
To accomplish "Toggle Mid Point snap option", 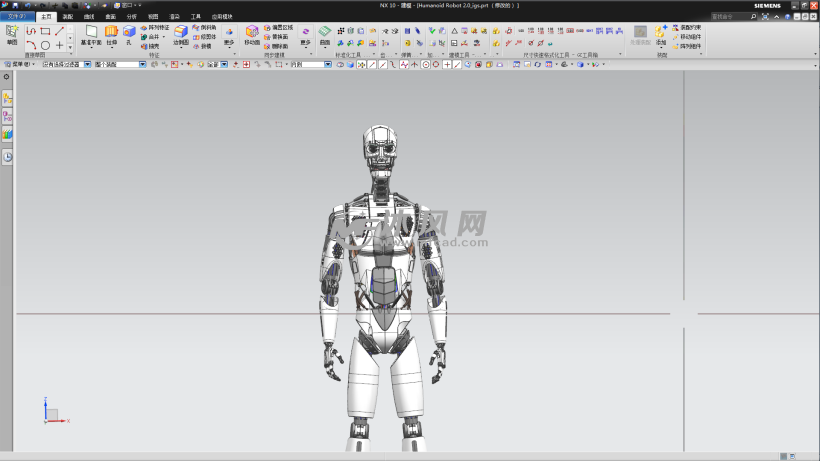I will pyautogui.click(x=383, y=65).
